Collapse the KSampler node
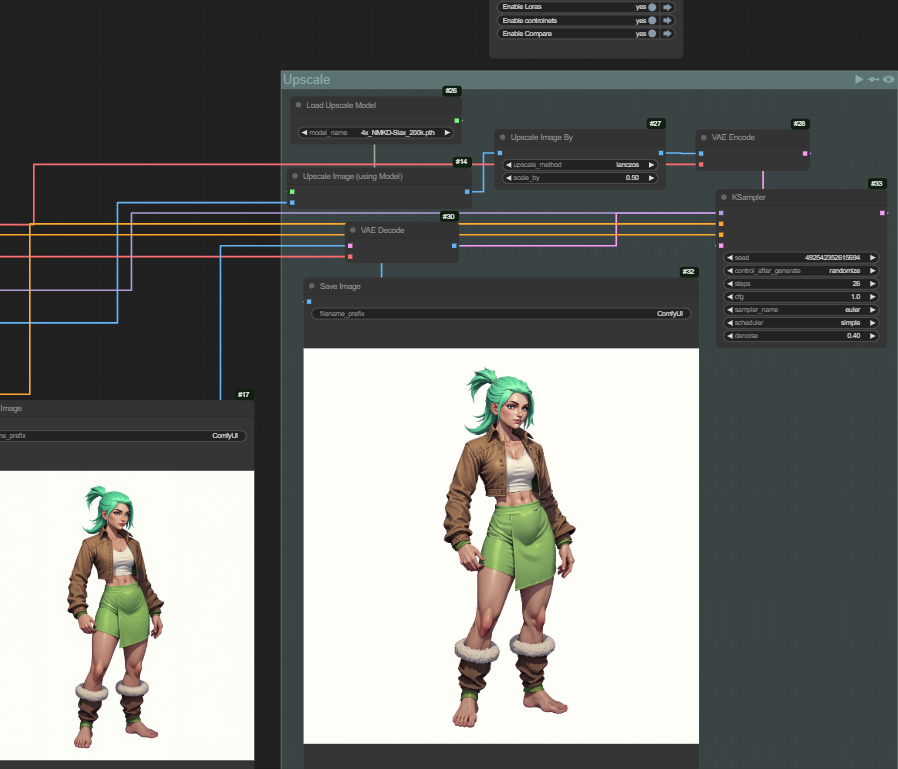The image size is (898, 769). (724, 197)
